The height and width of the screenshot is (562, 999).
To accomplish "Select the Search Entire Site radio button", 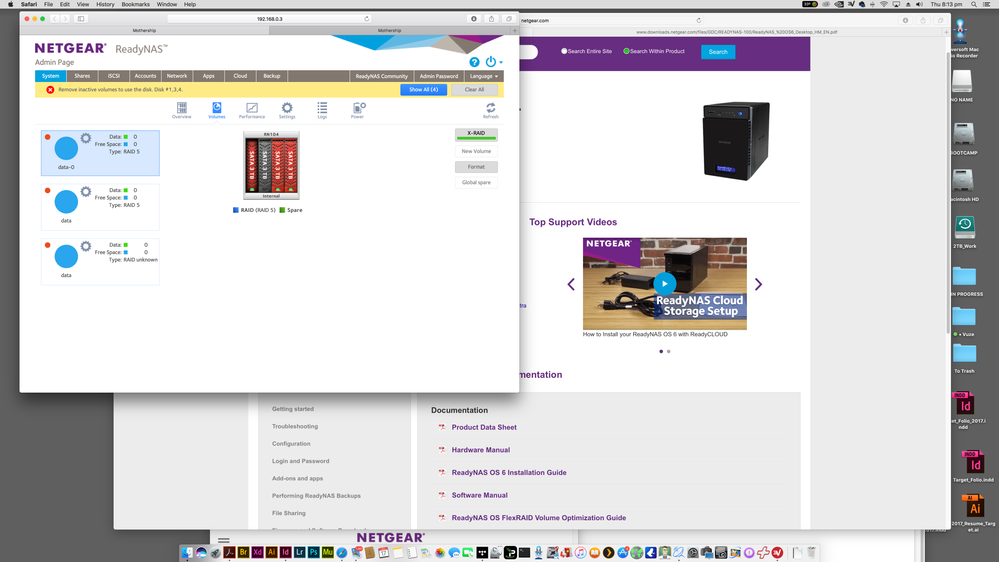I will 564,51.
